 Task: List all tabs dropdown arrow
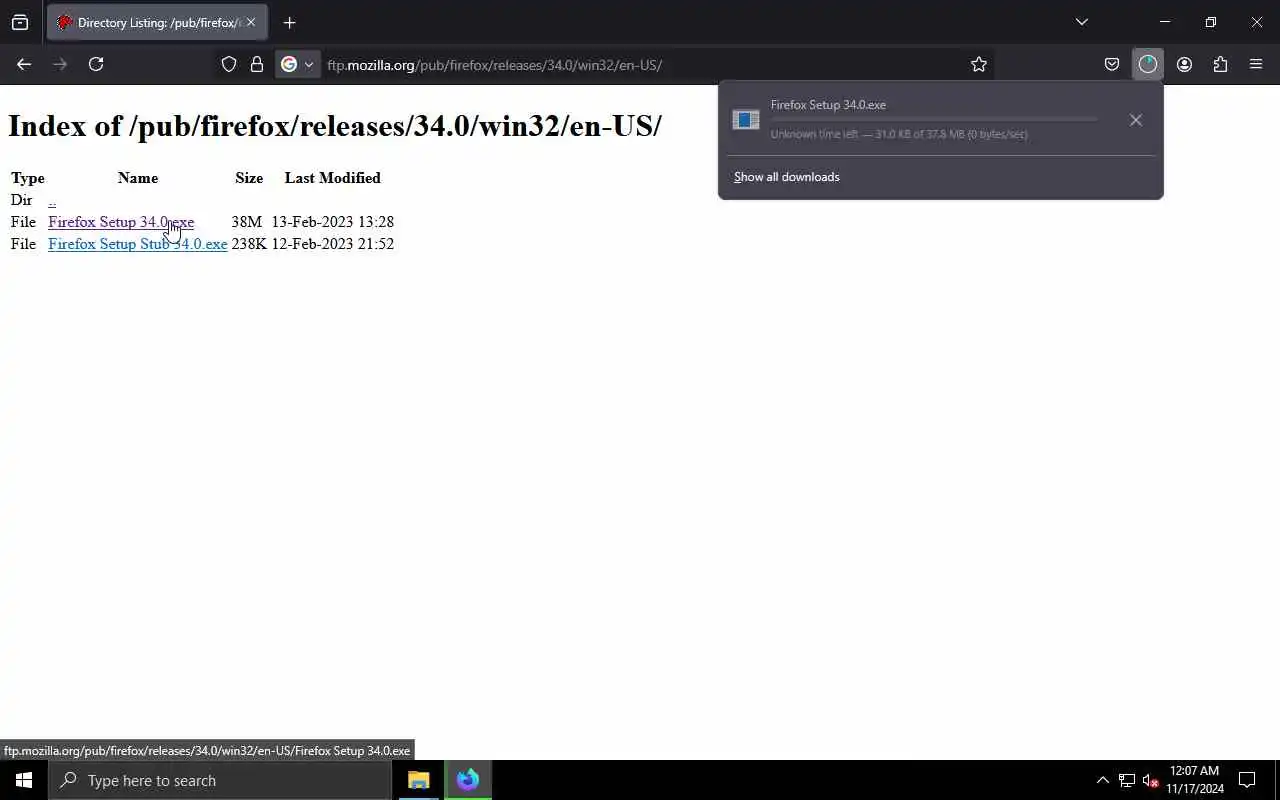coord(1081,22)
